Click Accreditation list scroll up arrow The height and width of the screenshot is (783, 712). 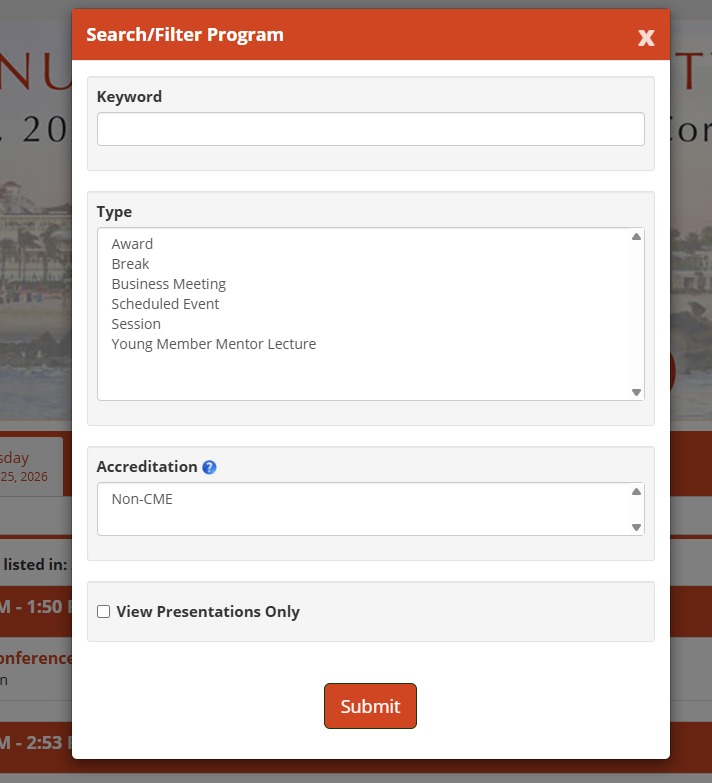click(636, 492)
